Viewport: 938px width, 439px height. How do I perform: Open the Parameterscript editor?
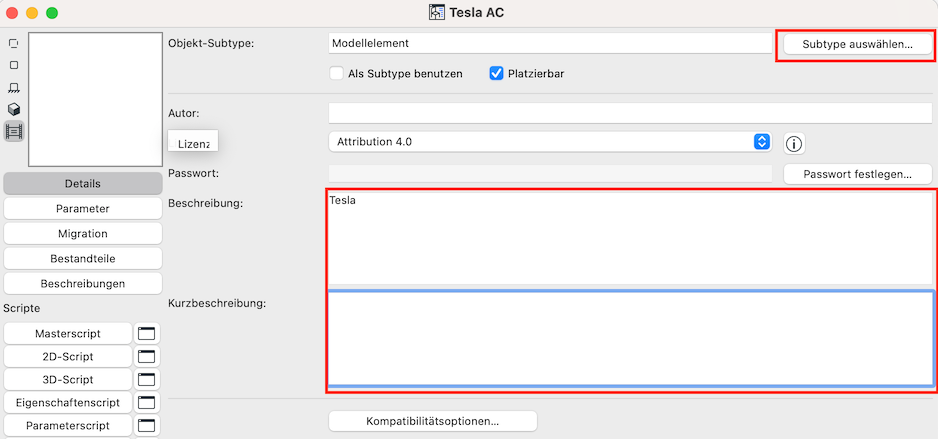coord(68,426)
